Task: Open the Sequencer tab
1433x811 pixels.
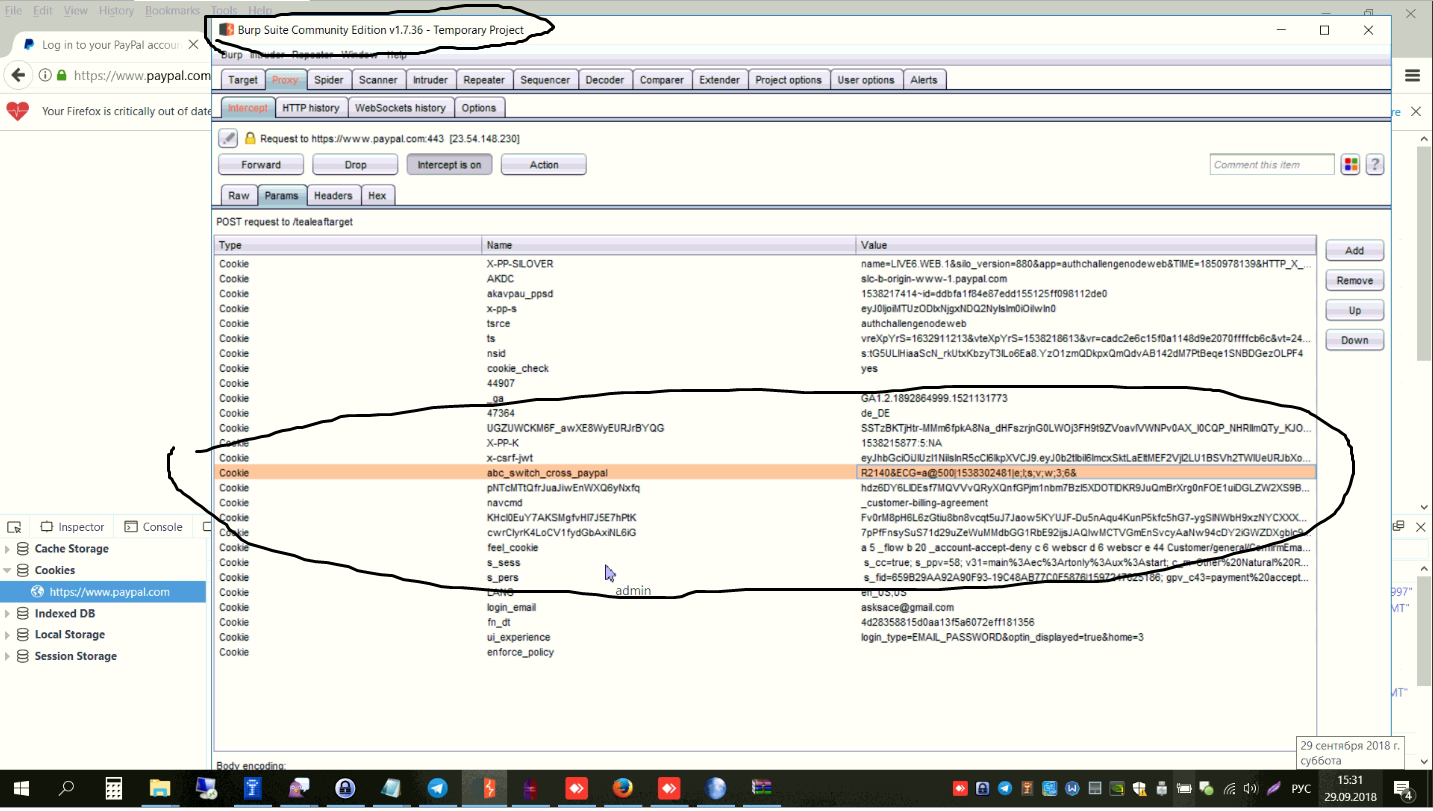Action: pyautogui.click(x=545, y=80)
